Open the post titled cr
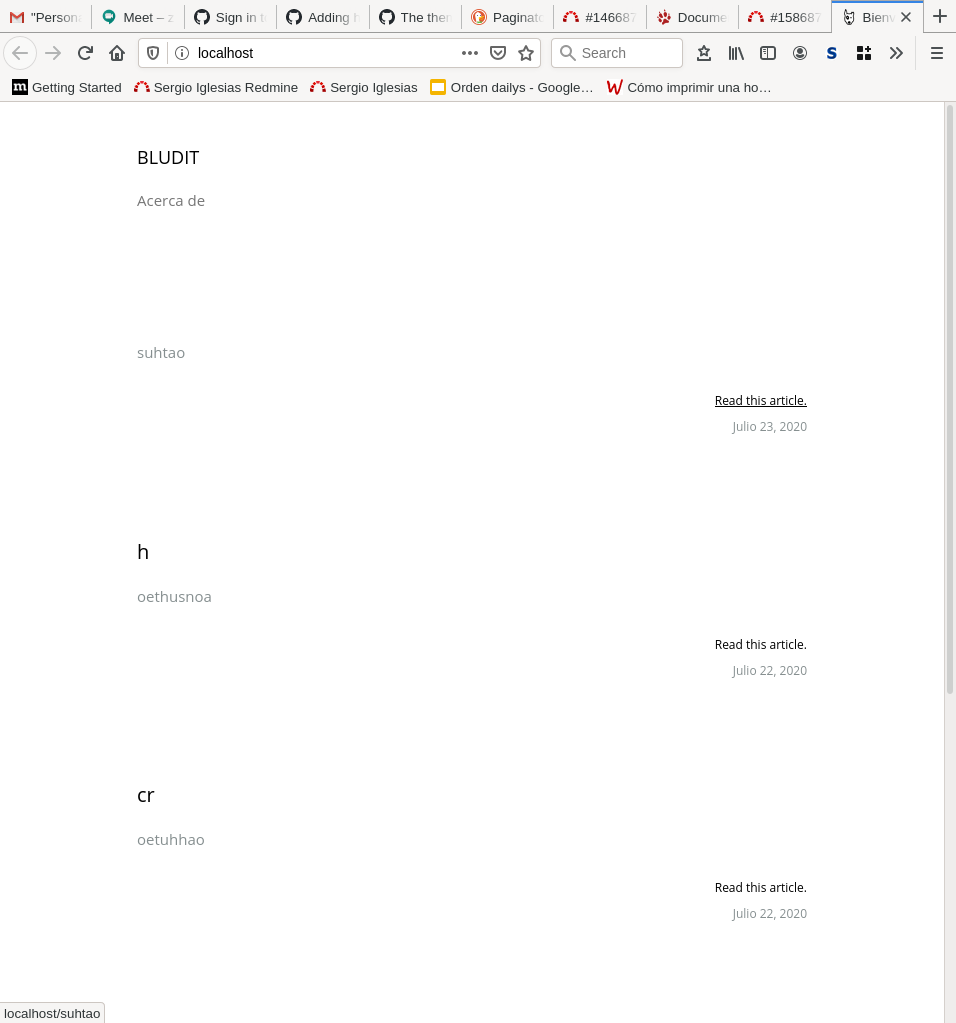The width and height of the screenshot is (956, 1023). [146, 795]
